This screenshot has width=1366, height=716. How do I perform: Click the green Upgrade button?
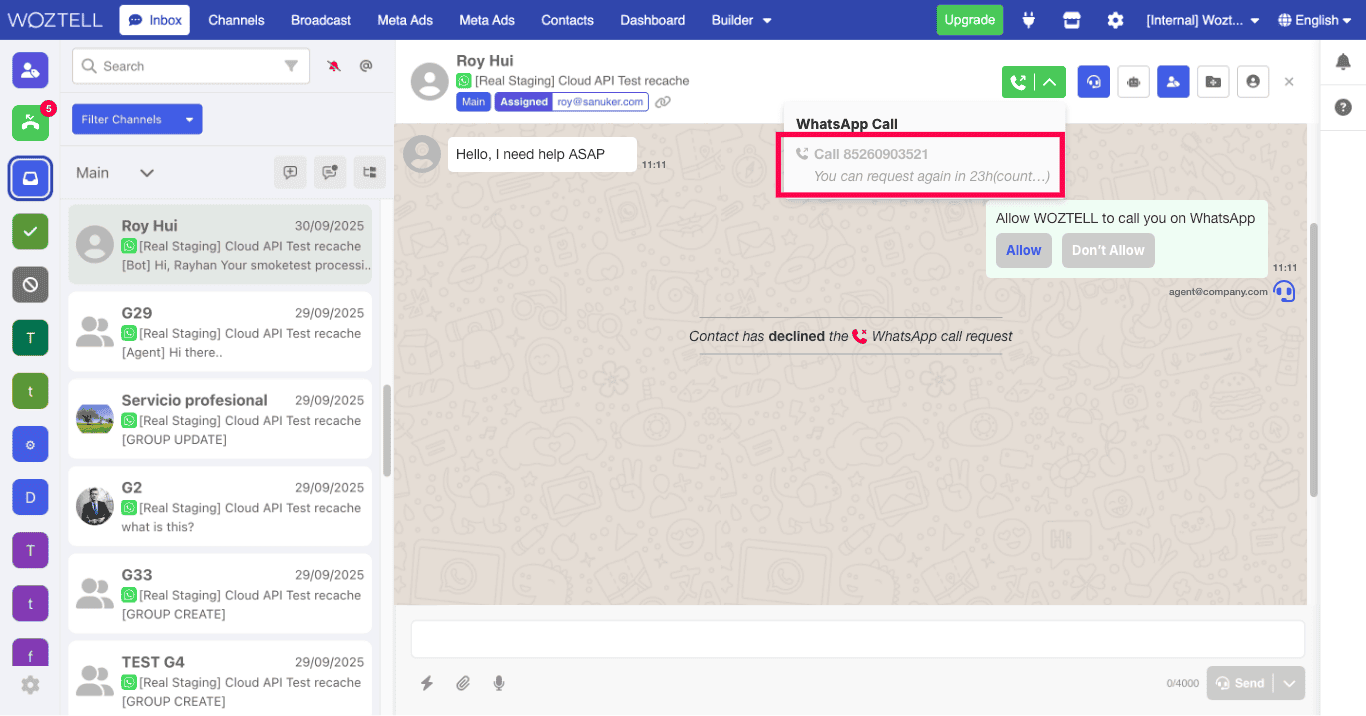coord(969,20)
